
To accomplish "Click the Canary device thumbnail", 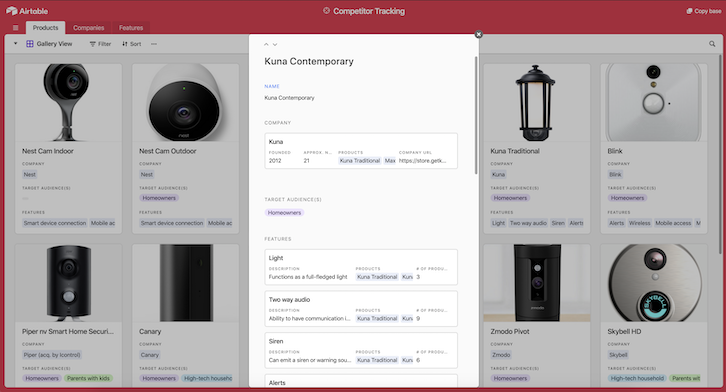I will pos(186,283).
